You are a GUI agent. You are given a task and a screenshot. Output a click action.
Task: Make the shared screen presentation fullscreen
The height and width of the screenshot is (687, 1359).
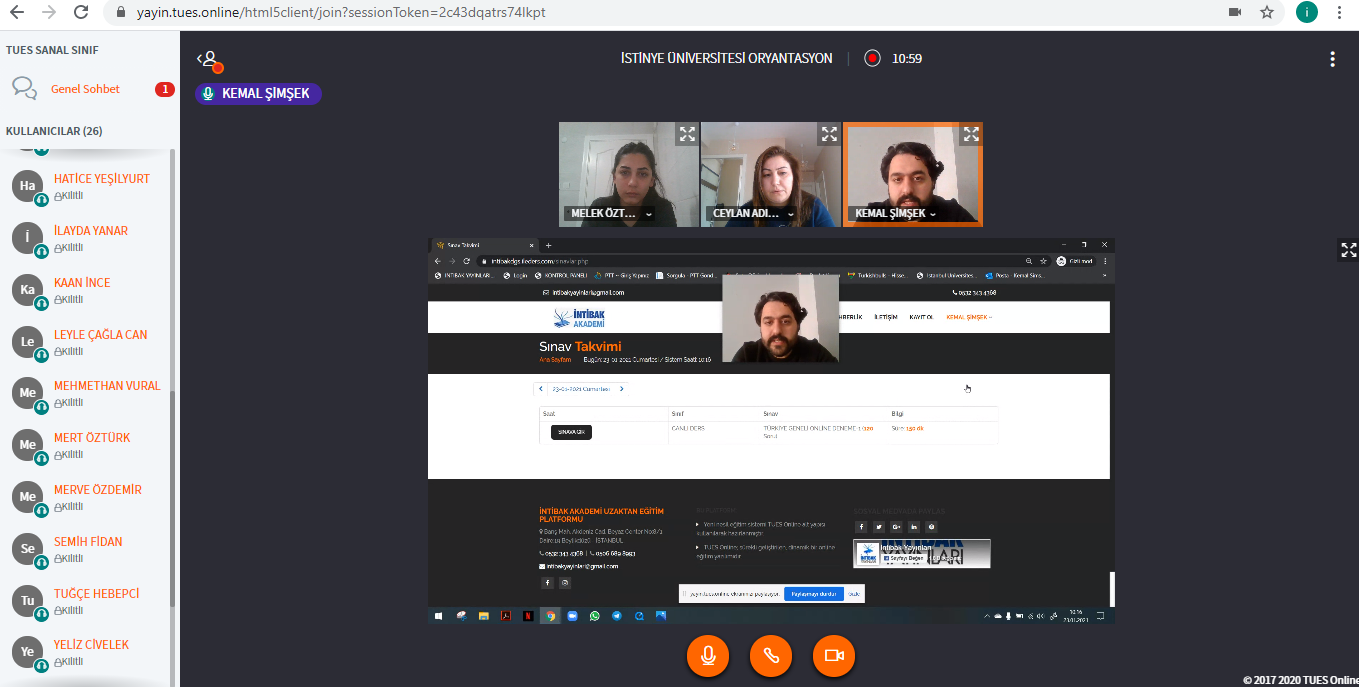pyautogui.click(x=1348, y=250)
